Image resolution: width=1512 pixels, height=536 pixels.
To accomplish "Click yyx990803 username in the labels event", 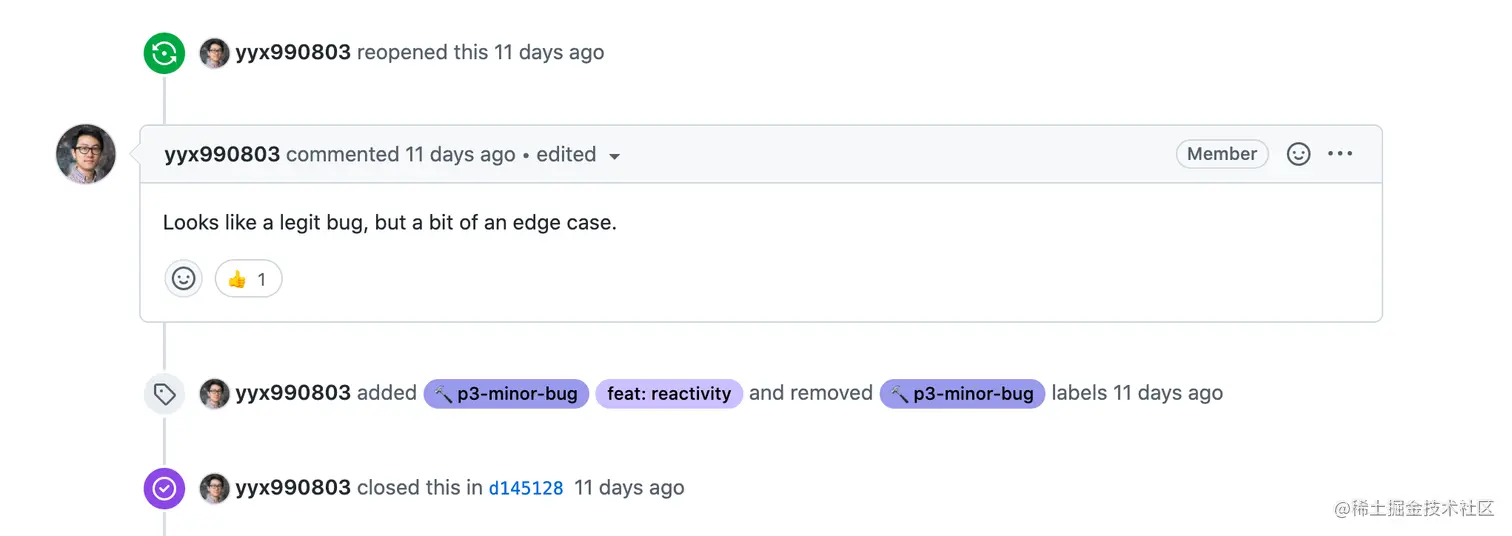I will click(x=293, y=394).
